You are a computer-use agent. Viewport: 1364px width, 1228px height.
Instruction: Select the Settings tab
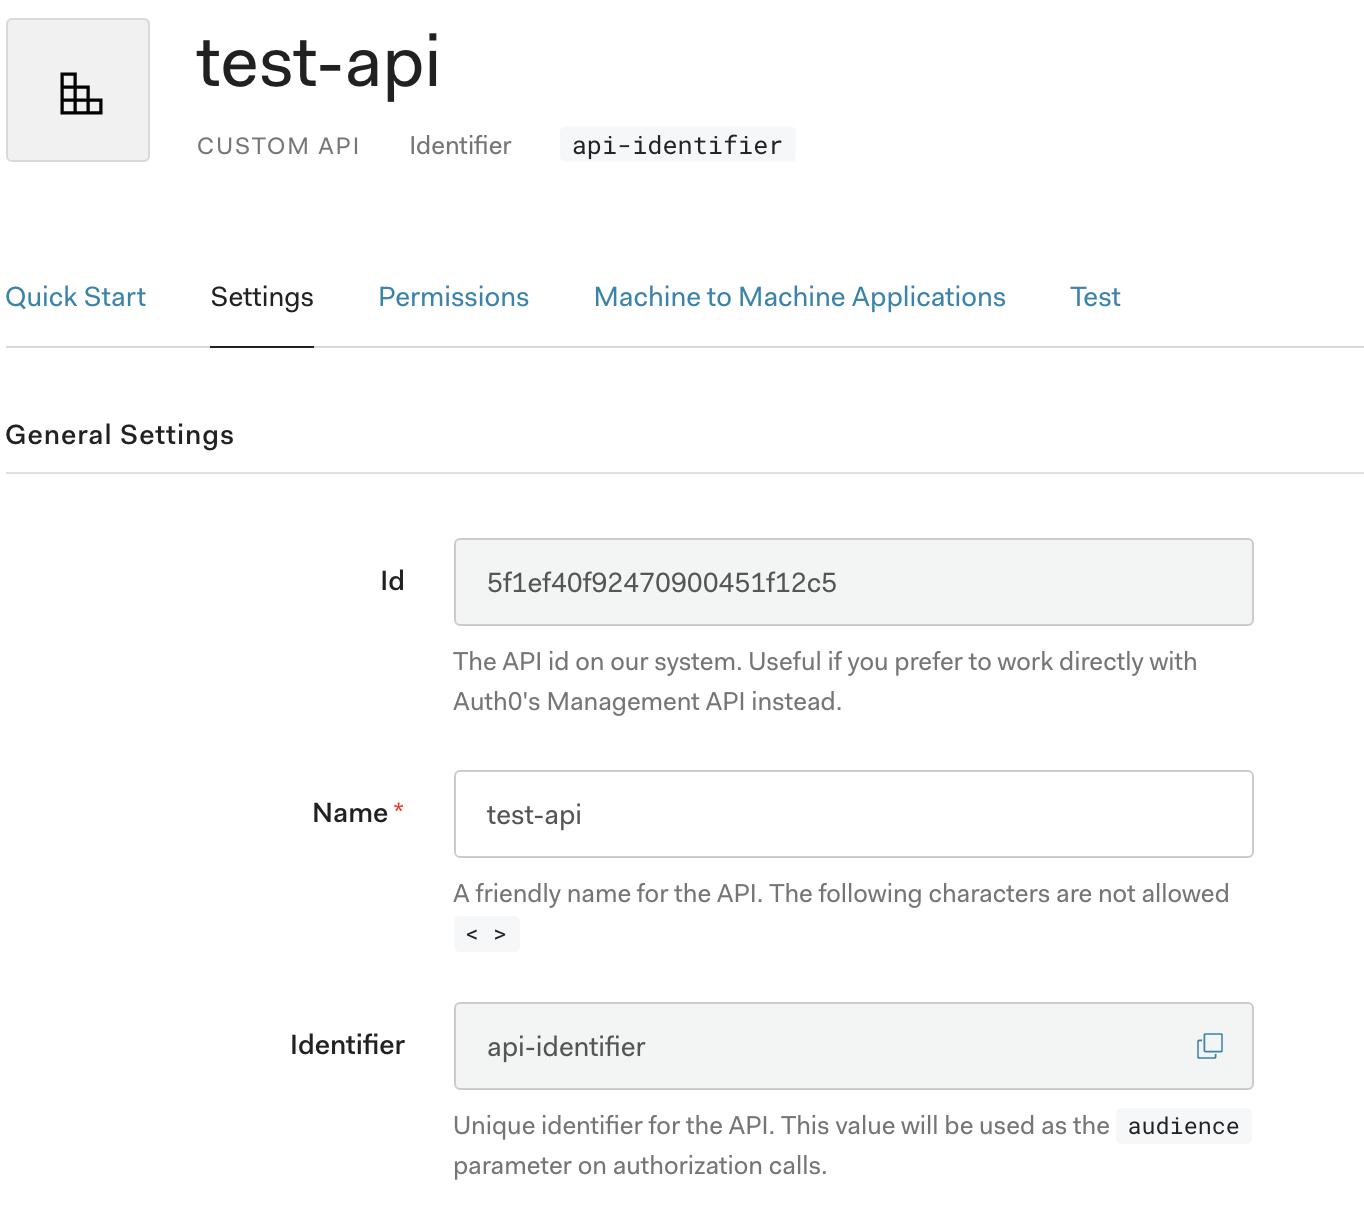[x=262, y=297]
